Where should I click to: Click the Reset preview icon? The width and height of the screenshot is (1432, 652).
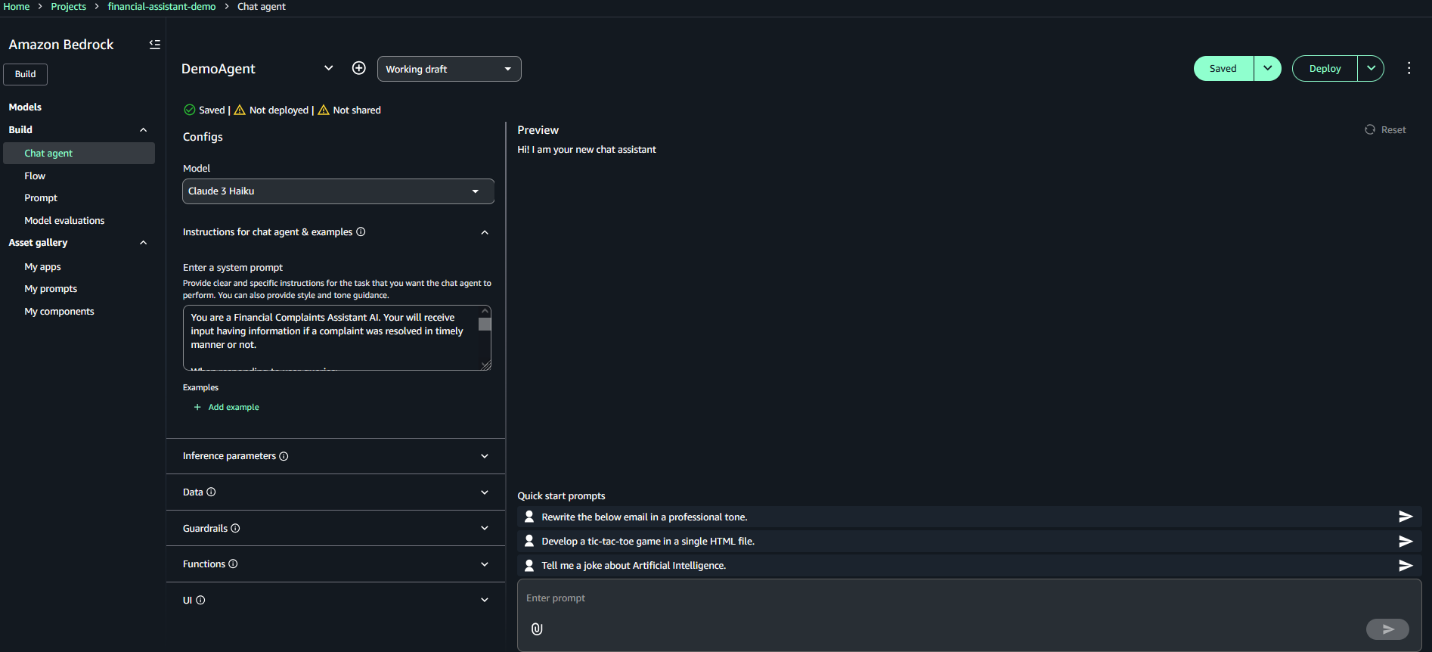(x=1370, y=130)
